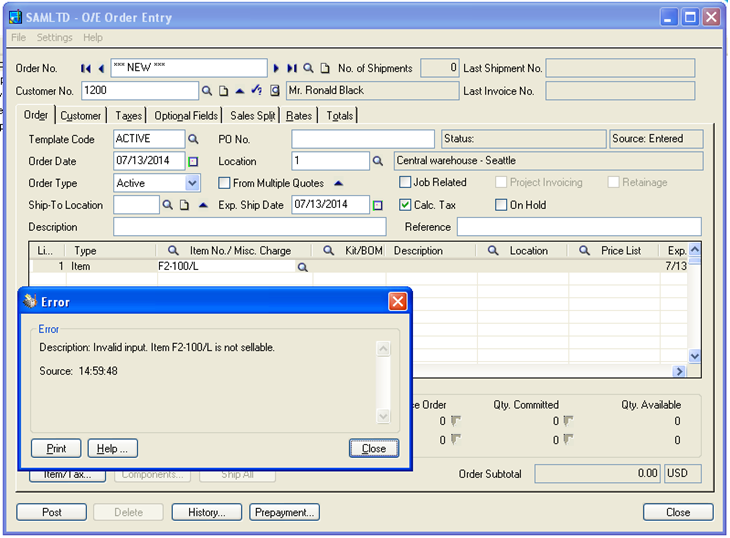The image size is (730, 538).
Task: Click drilldown icon beside second Qty. Committed value
Action: pyautogui.click(x=568, y=439)
